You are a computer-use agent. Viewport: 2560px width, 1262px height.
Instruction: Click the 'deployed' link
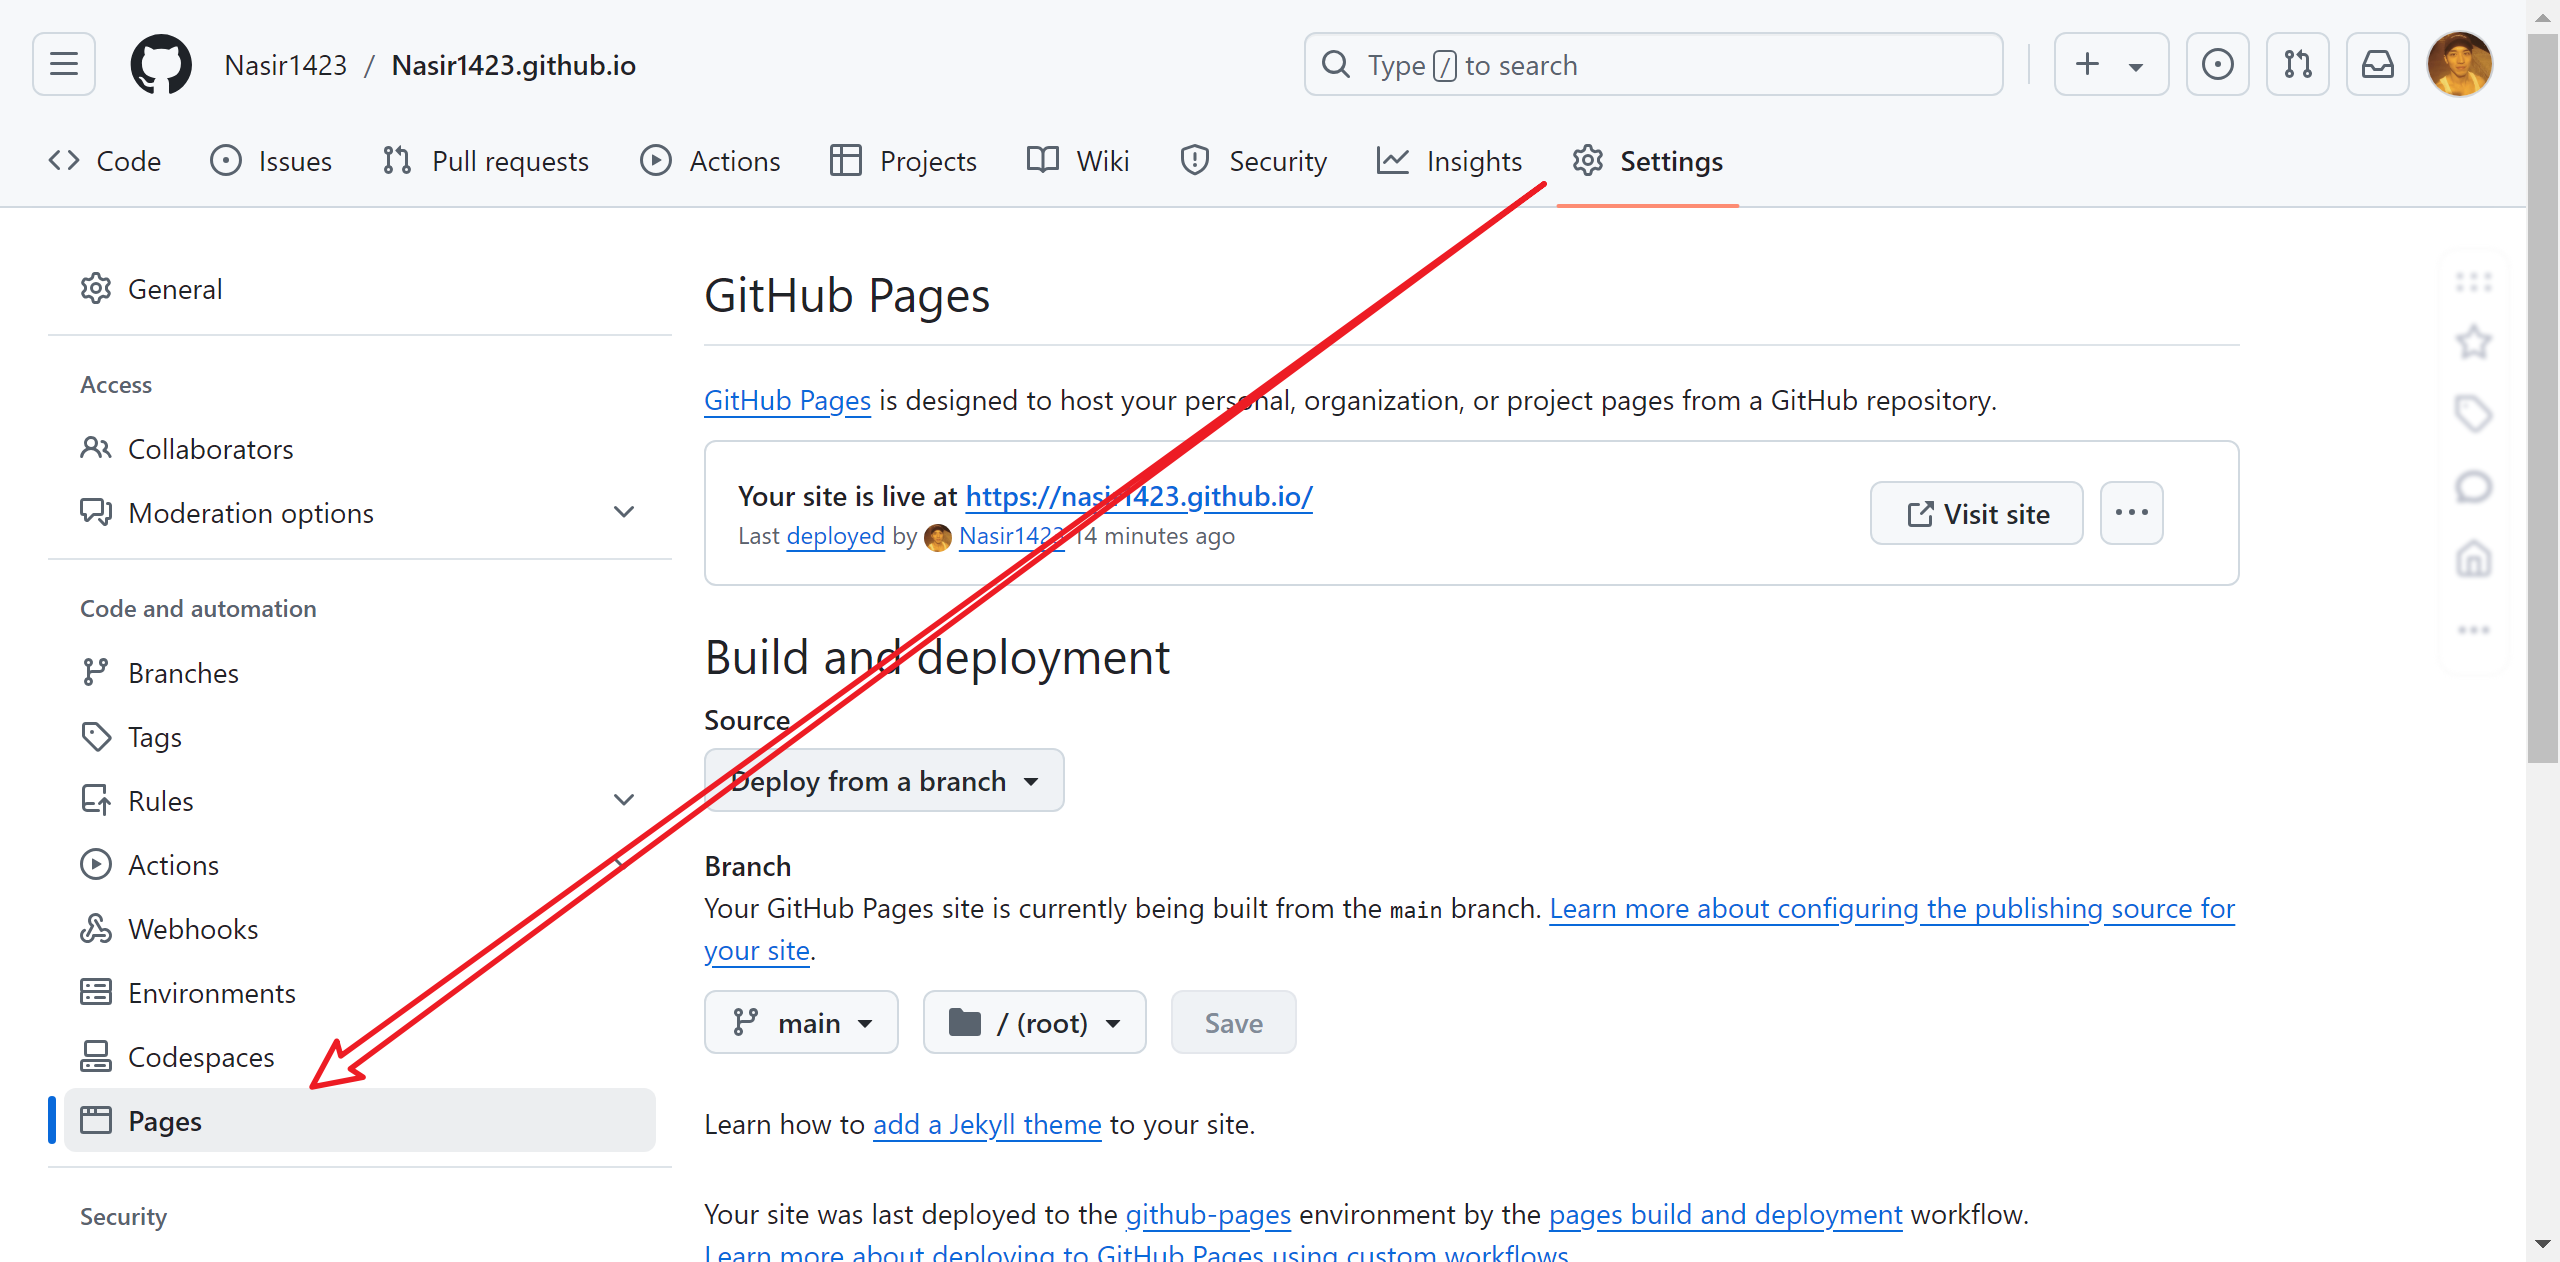[835, 537]
